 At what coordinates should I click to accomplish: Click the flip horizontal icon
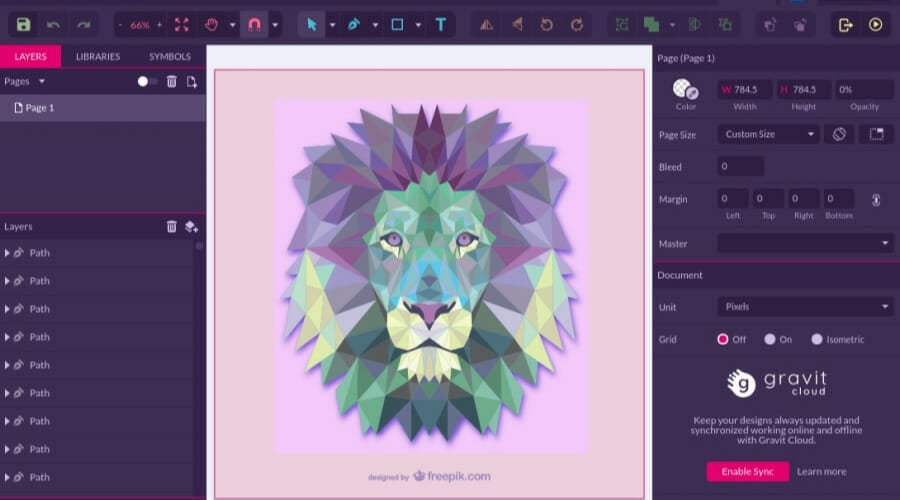[x=486, y=25]
